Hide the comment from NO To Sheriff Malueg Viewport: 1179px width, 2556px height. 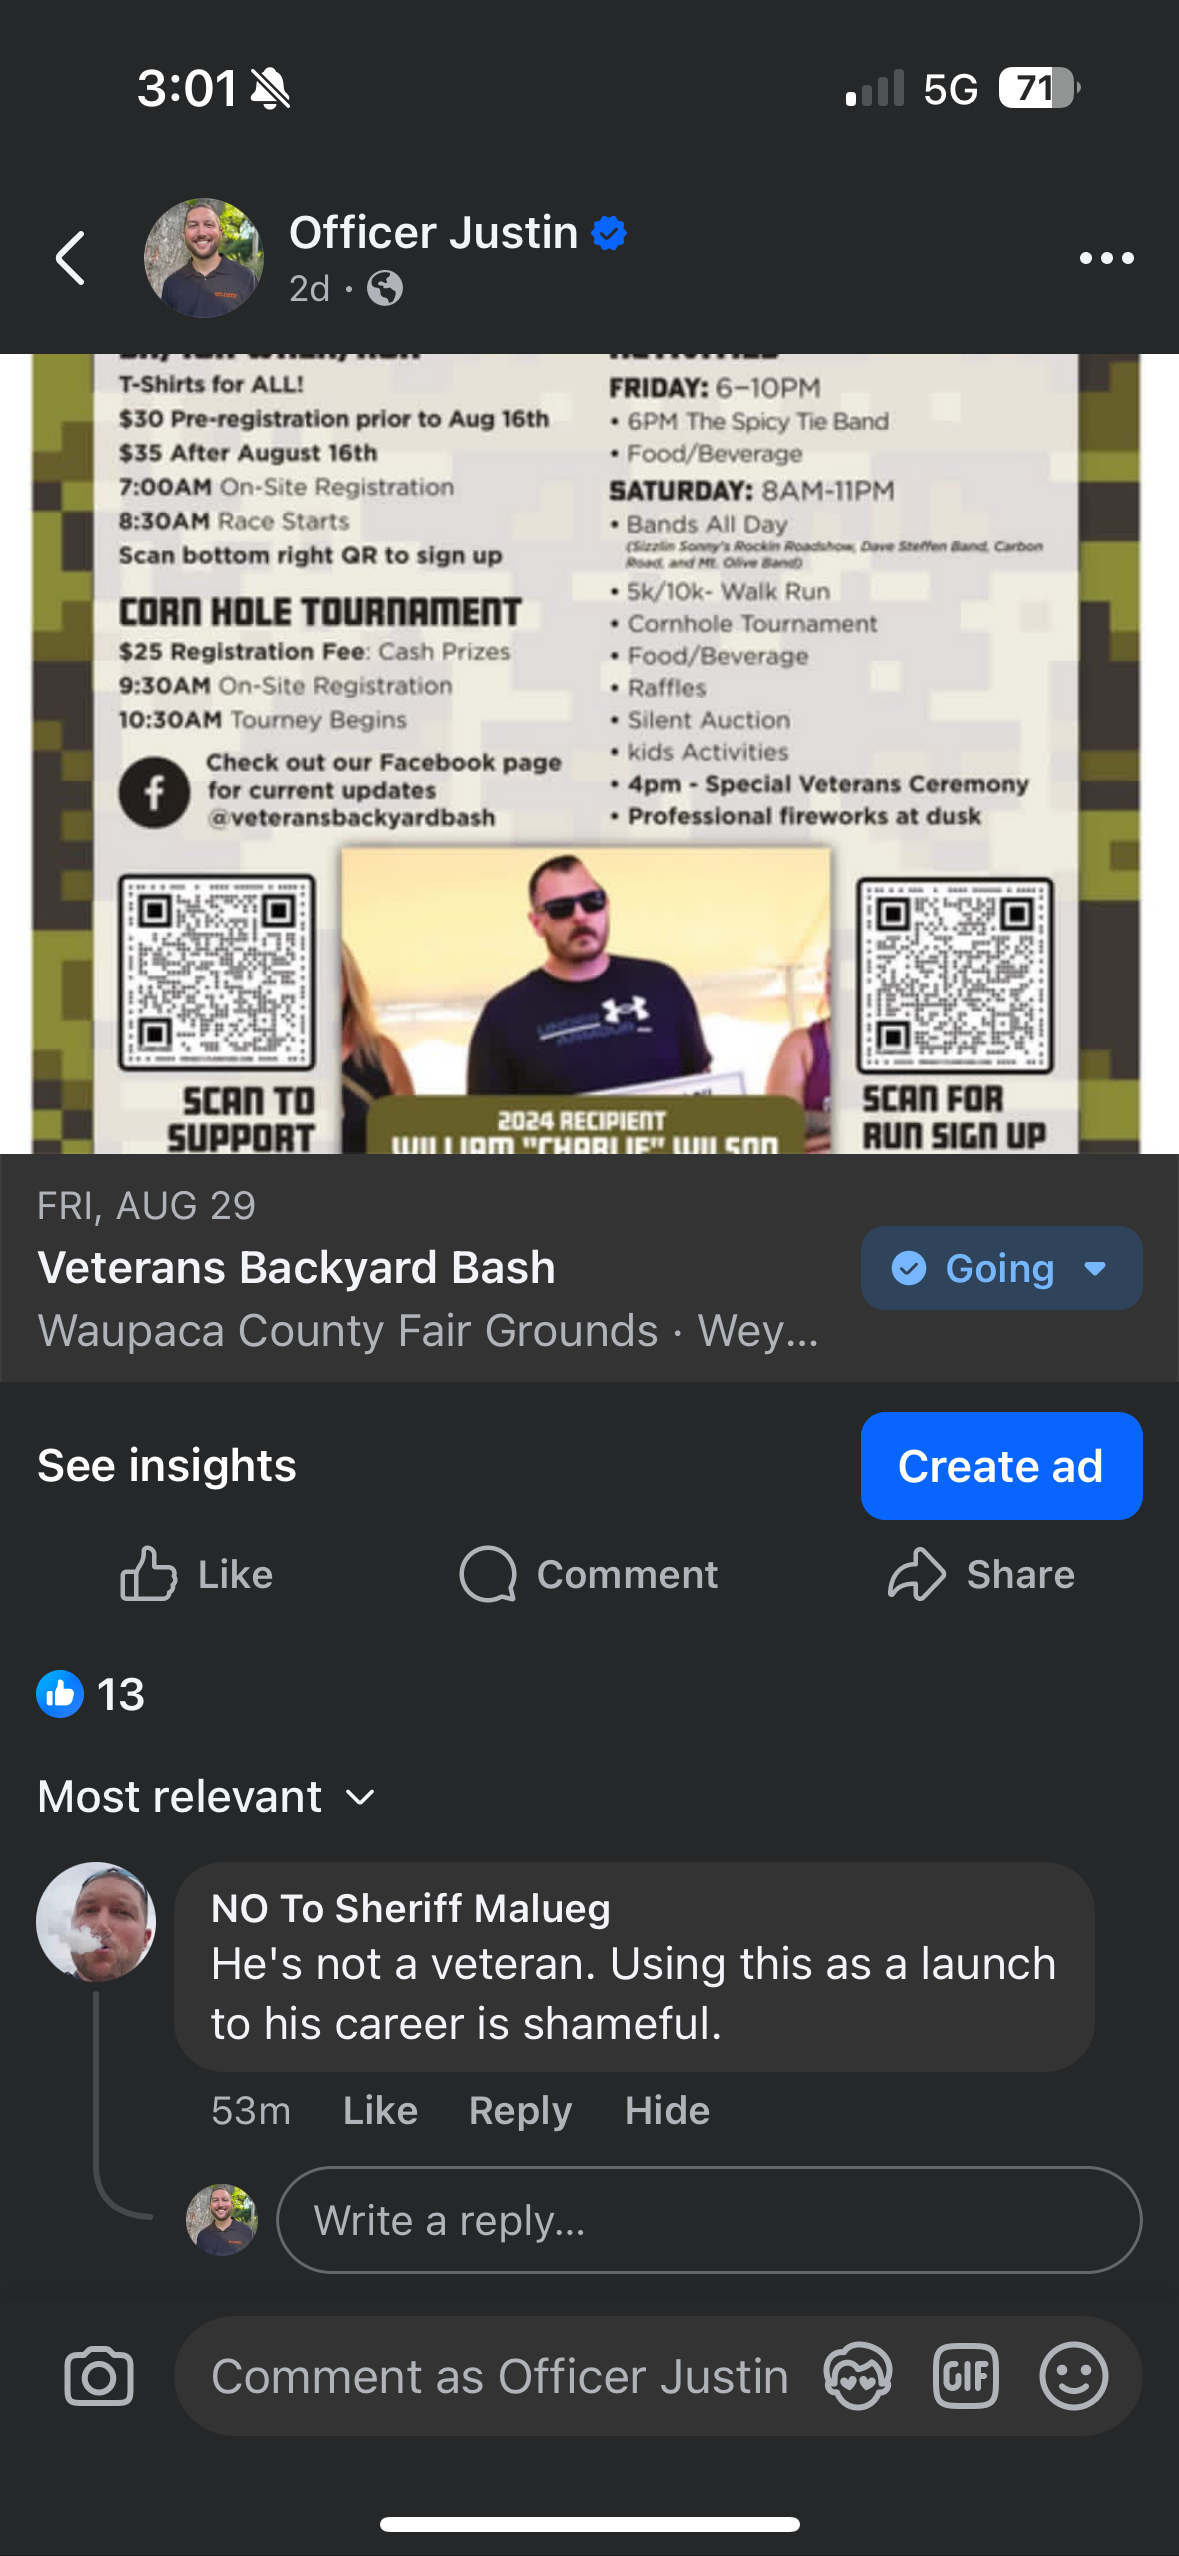(667, 2110)
